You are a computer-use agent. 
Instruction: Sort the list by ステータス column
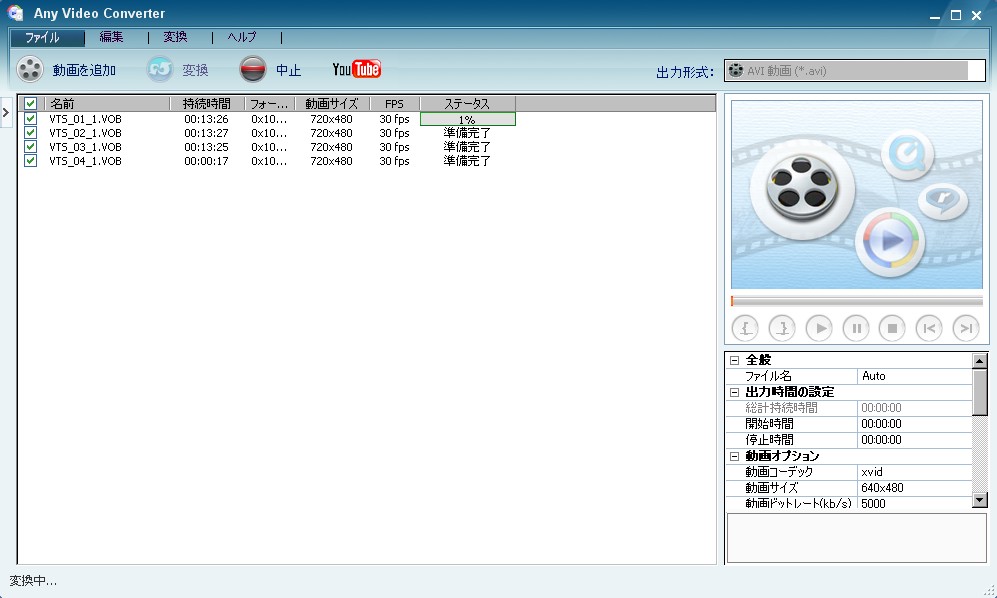click(x=467, y=103)
